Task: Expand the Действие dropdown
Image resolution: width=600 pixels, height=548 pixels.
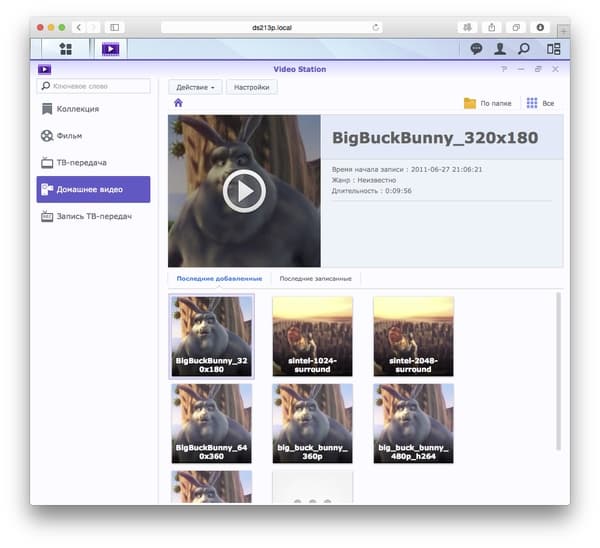Action: coord(195,87)
